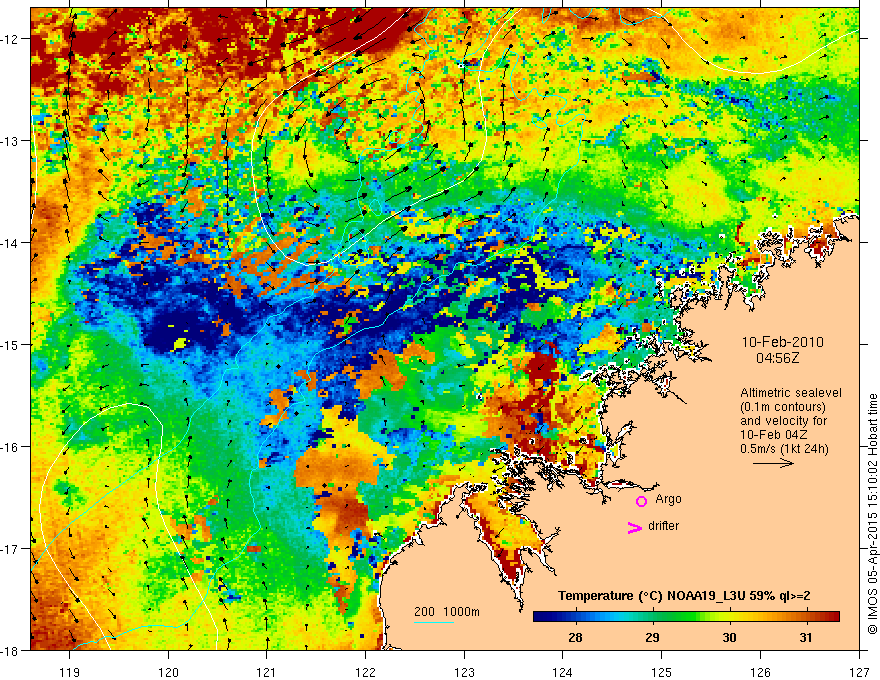The width and height of the screenshot is (880, 680).
Task: Click the temperature color bar legend
Action: 686,616
